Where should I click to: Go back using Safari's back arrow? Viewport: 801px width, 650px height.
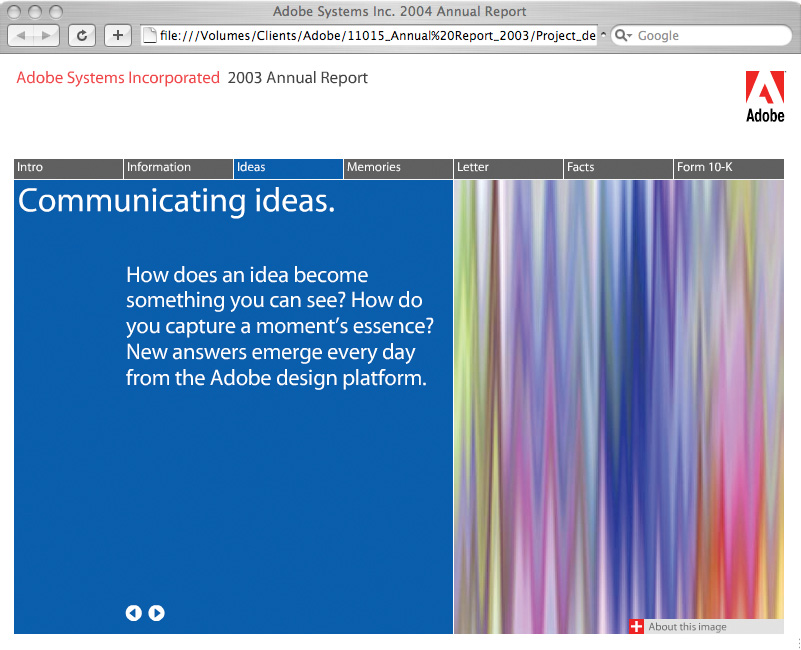[x=22, y=35]
